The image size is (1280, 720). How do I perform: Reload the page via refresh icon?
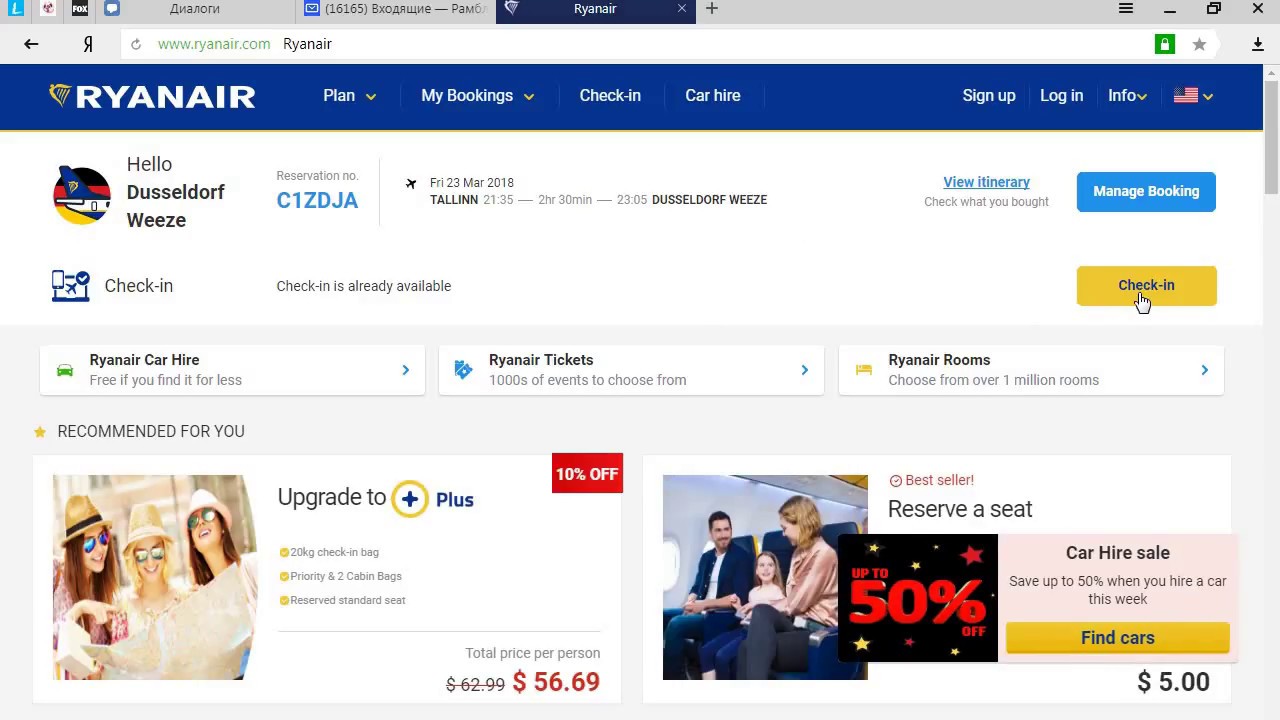(x=136, y=44)
